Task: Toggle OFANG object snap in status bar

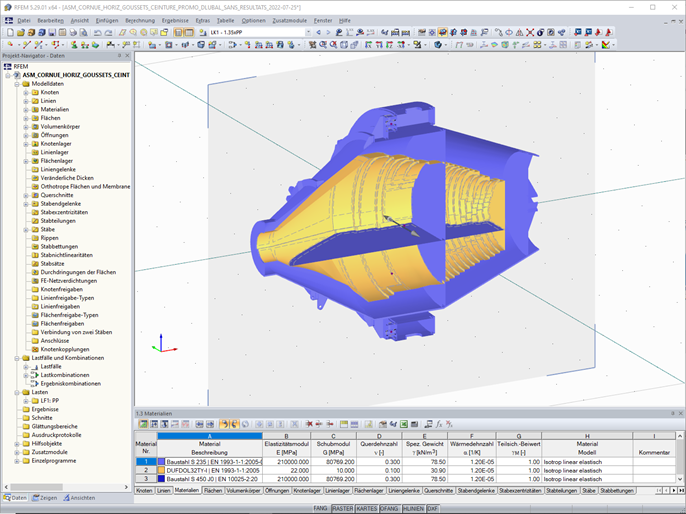Action: [x=389, y=508]
